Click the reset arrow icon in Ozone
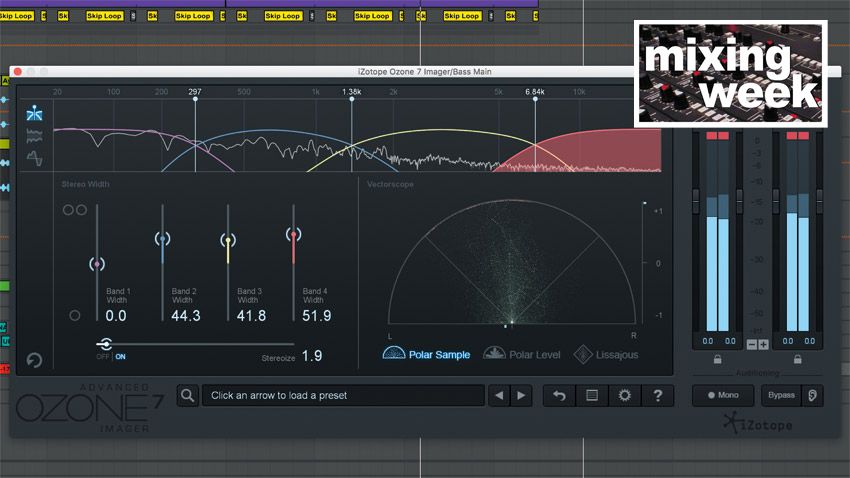 [34, 360]
